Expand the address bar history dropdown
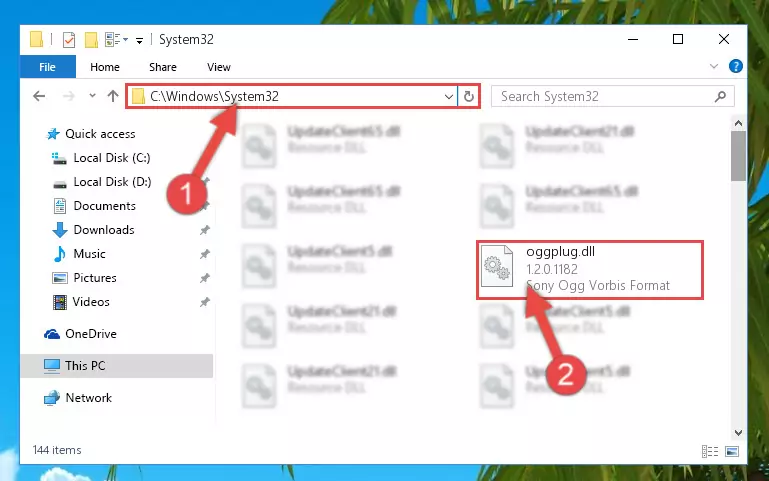The image size is (769, 481). [x=448, y=97]
